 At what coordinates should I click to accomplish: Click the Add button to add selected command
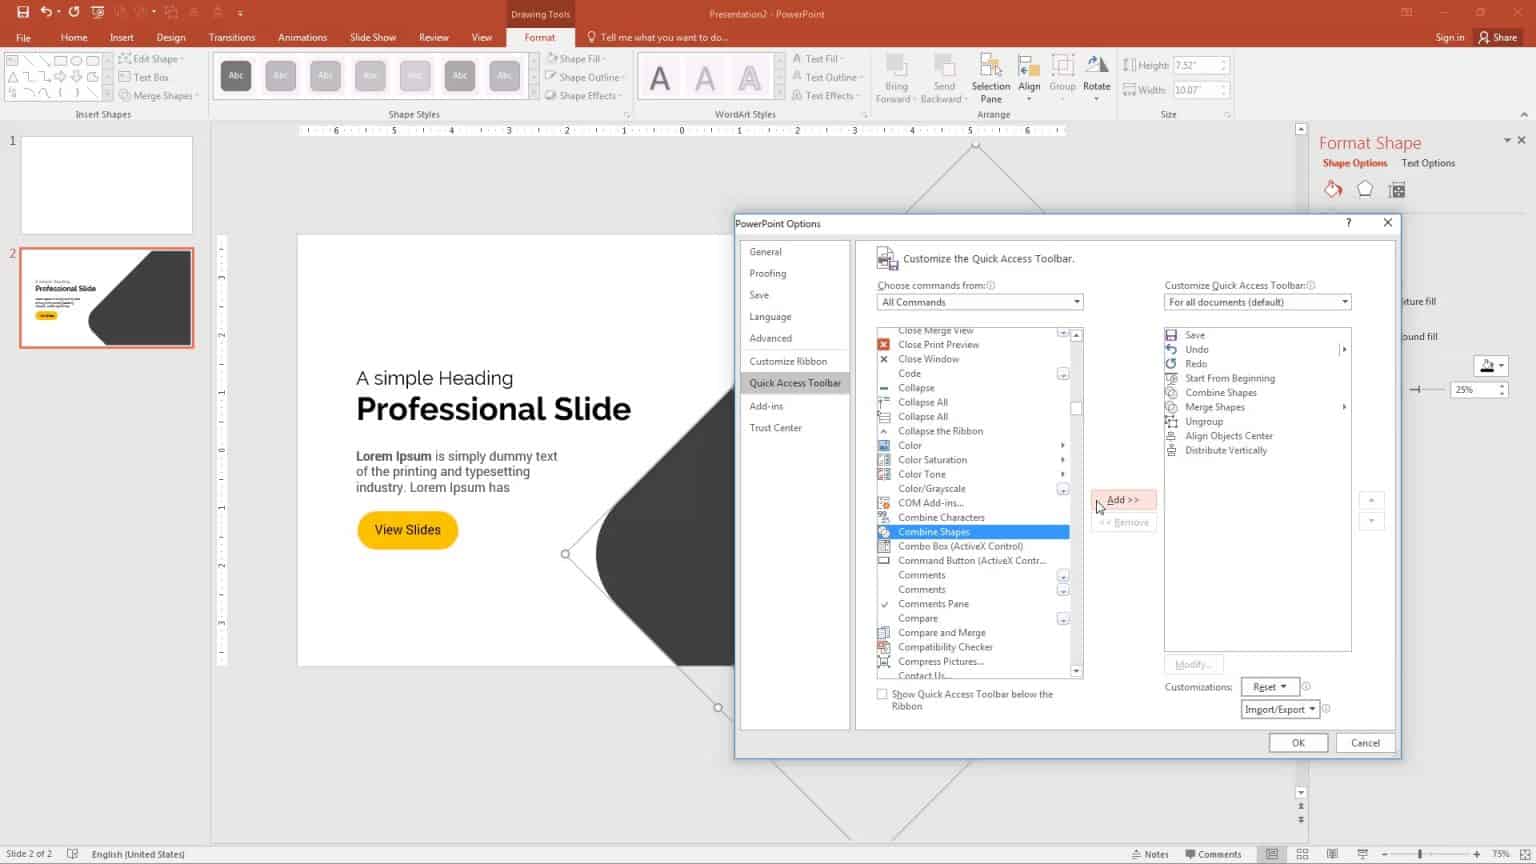pyautogui.click(x=1122, y=500)
